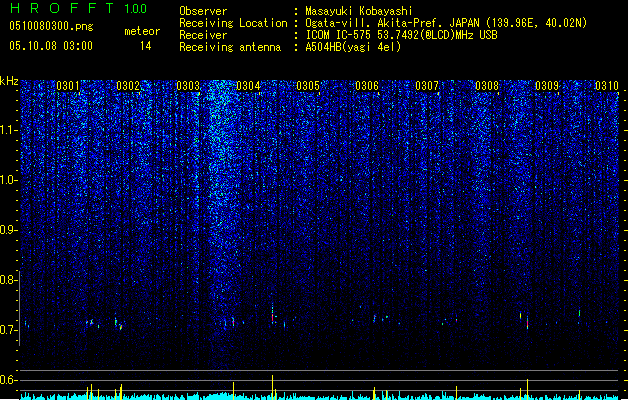Click the 1.0 kHz axis label
Screen dimensions: 629x400
[x=8, y=180]
